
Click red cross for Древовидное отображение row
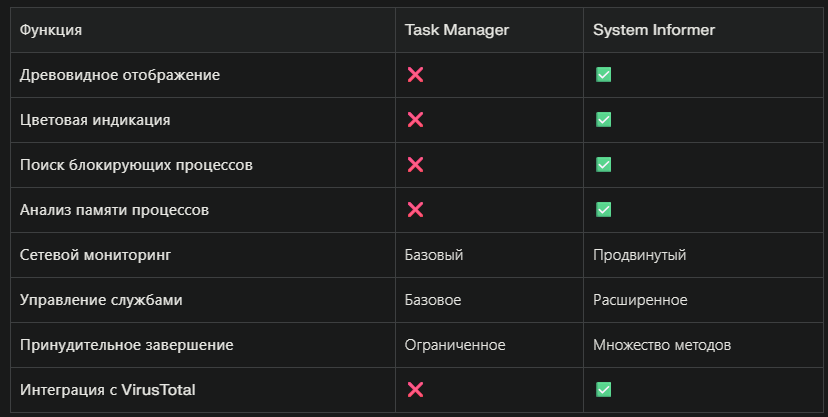pyautogui.click(x=415, y=75)
